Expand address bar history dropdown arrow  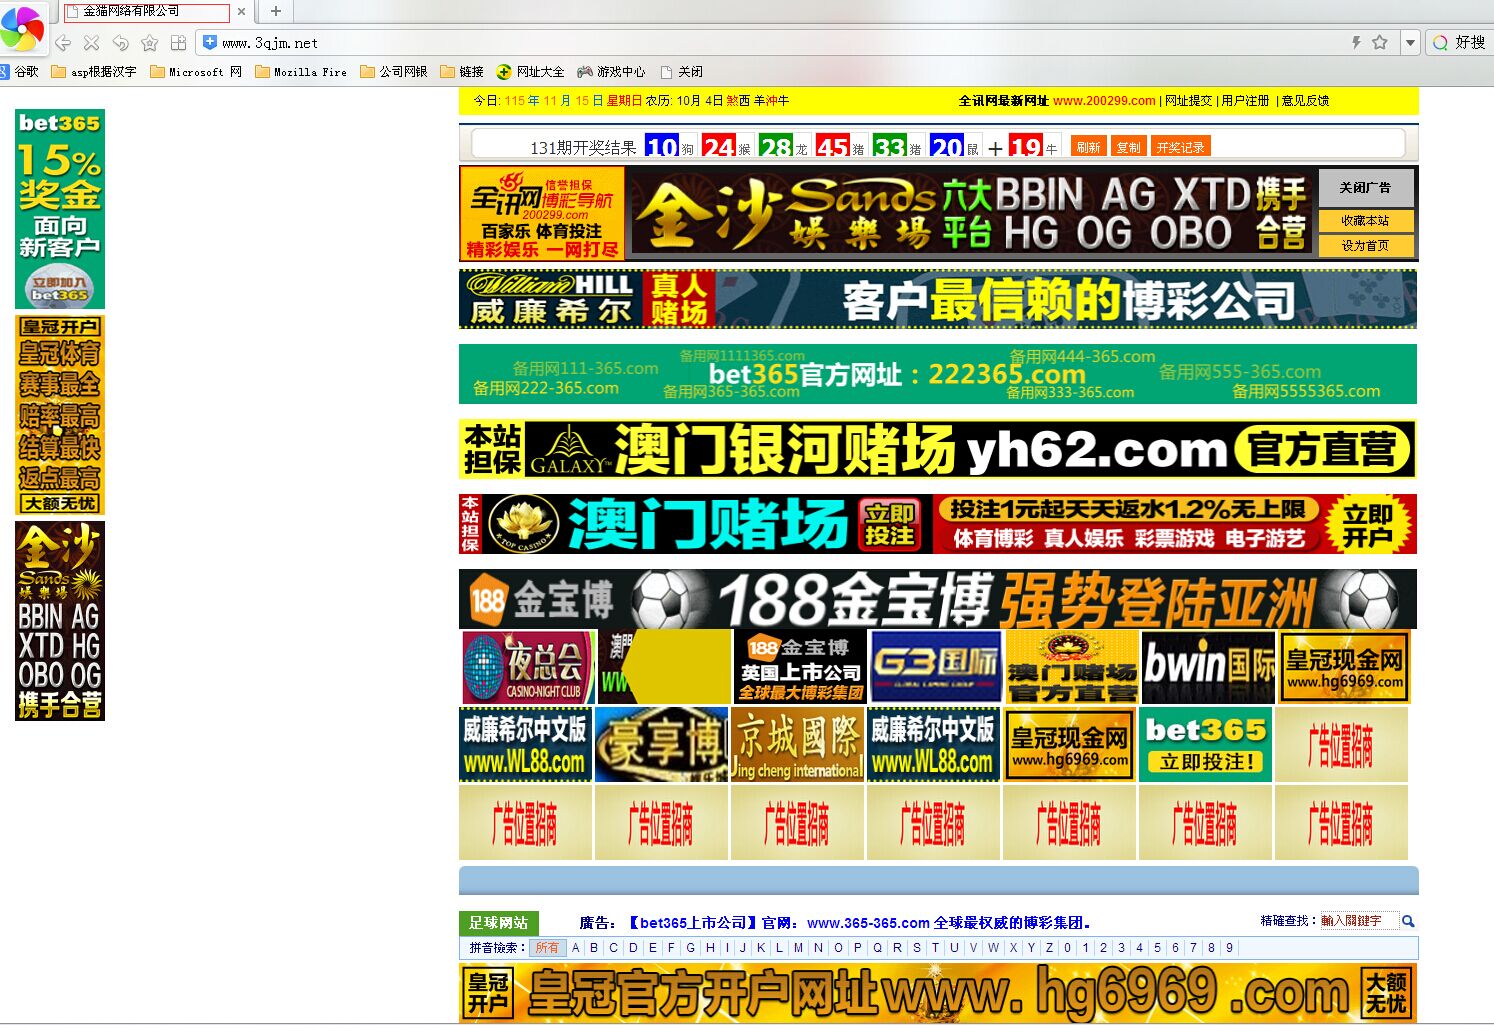click(1410, 43)
